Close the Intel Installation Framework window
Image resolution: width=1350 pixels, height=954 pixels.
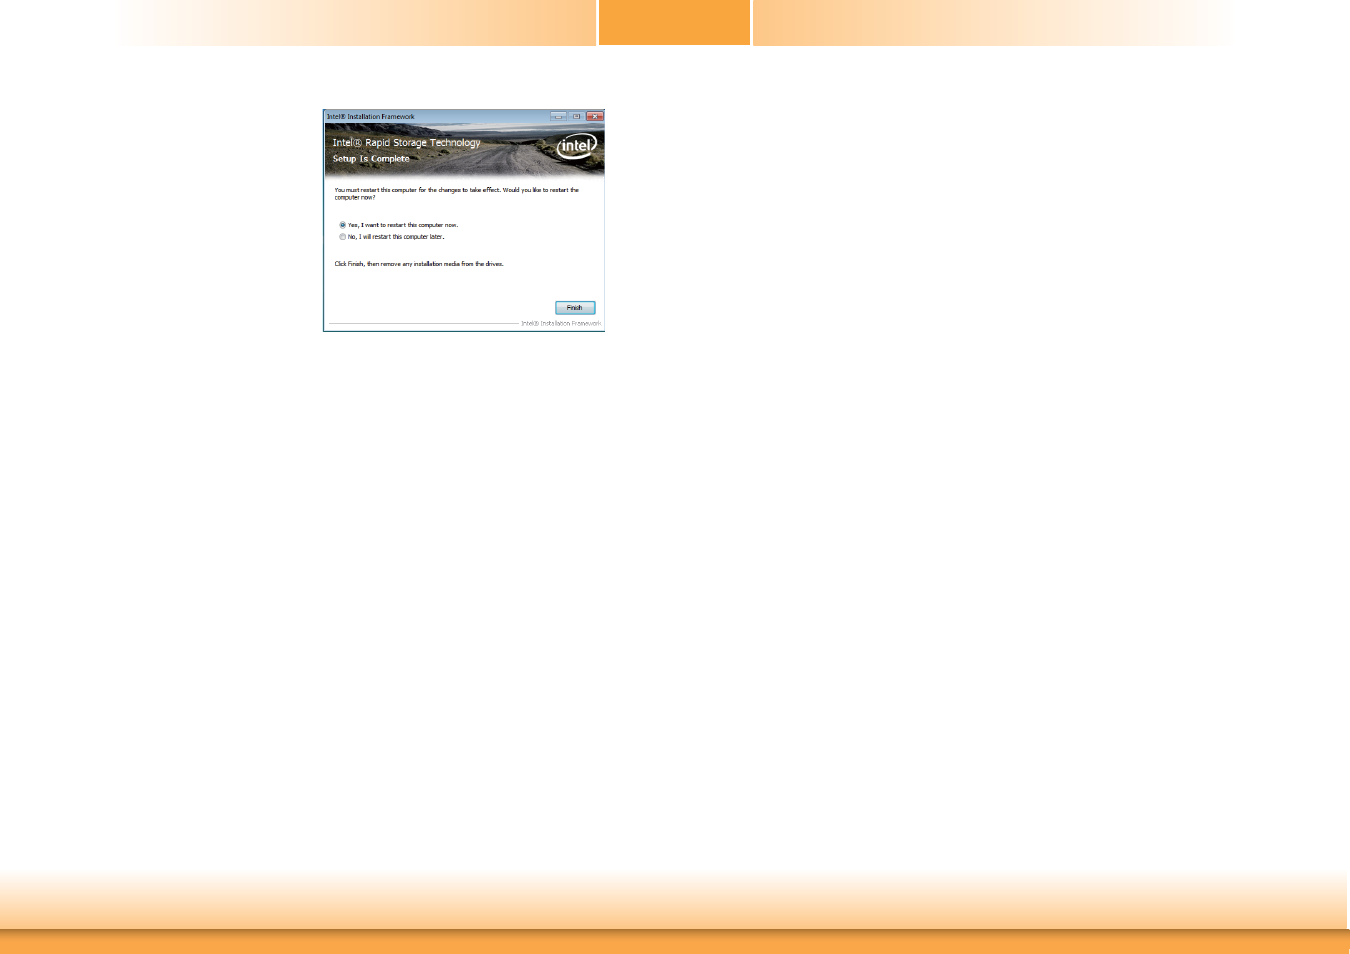coord(595,116)
